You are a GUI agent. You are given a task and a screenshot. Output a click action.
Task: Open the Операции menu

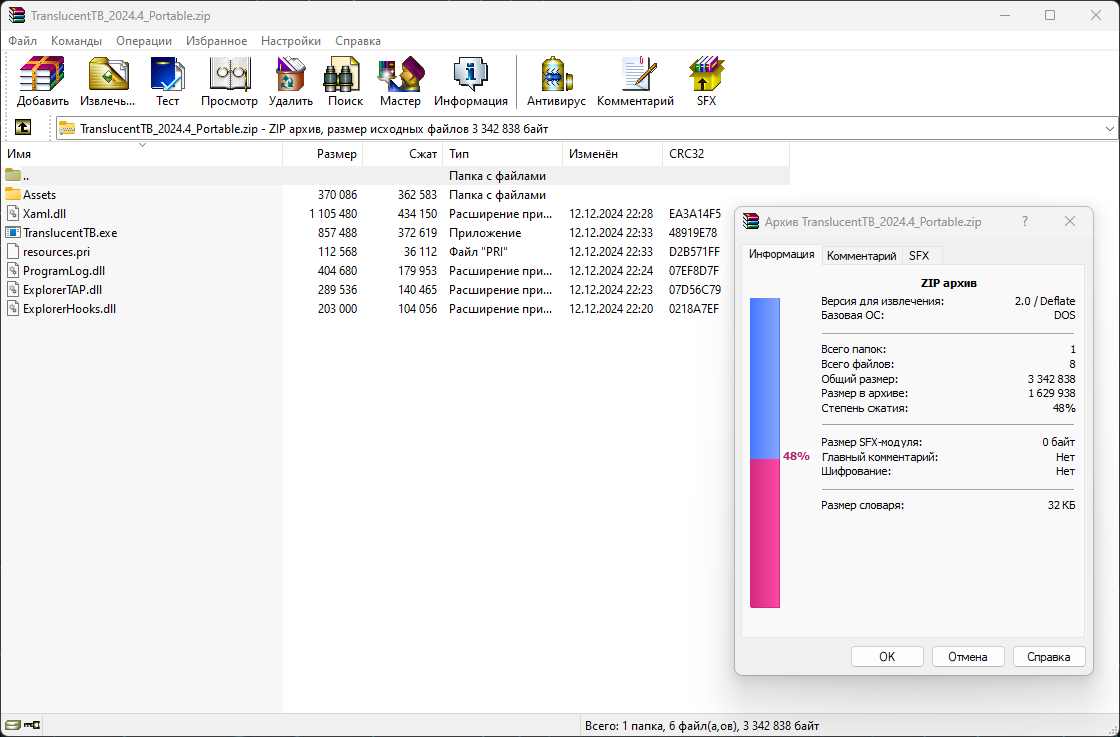(143, 41)
